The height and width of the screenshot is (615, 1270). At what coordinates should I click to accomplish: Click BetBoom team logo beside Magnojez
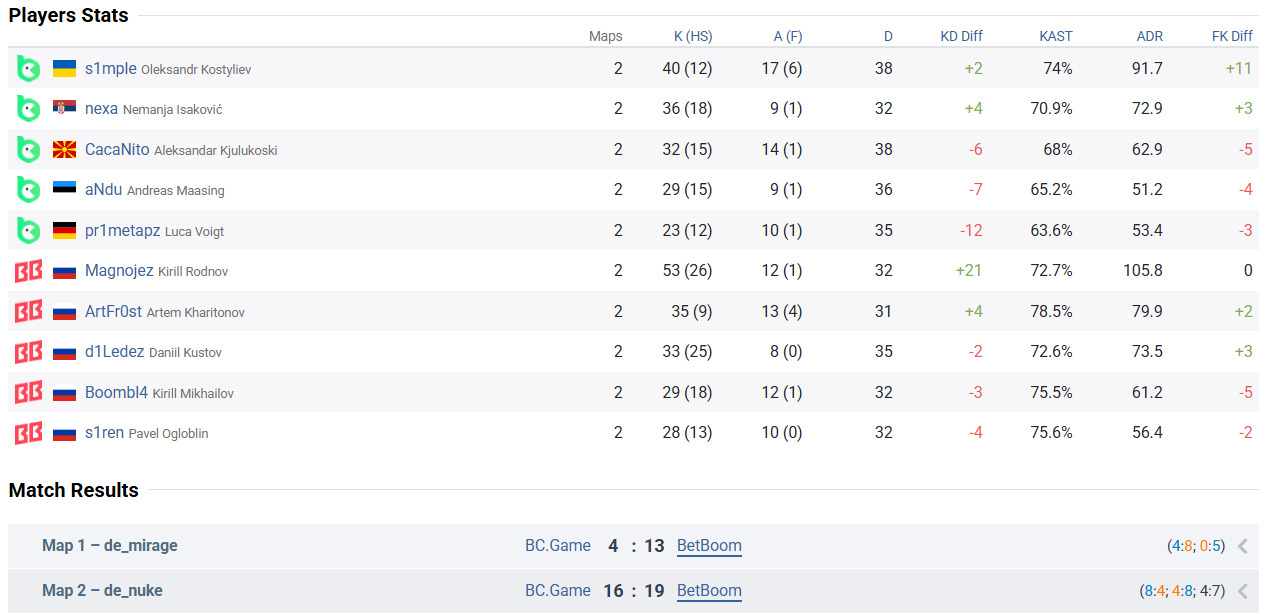coord(28,271)
